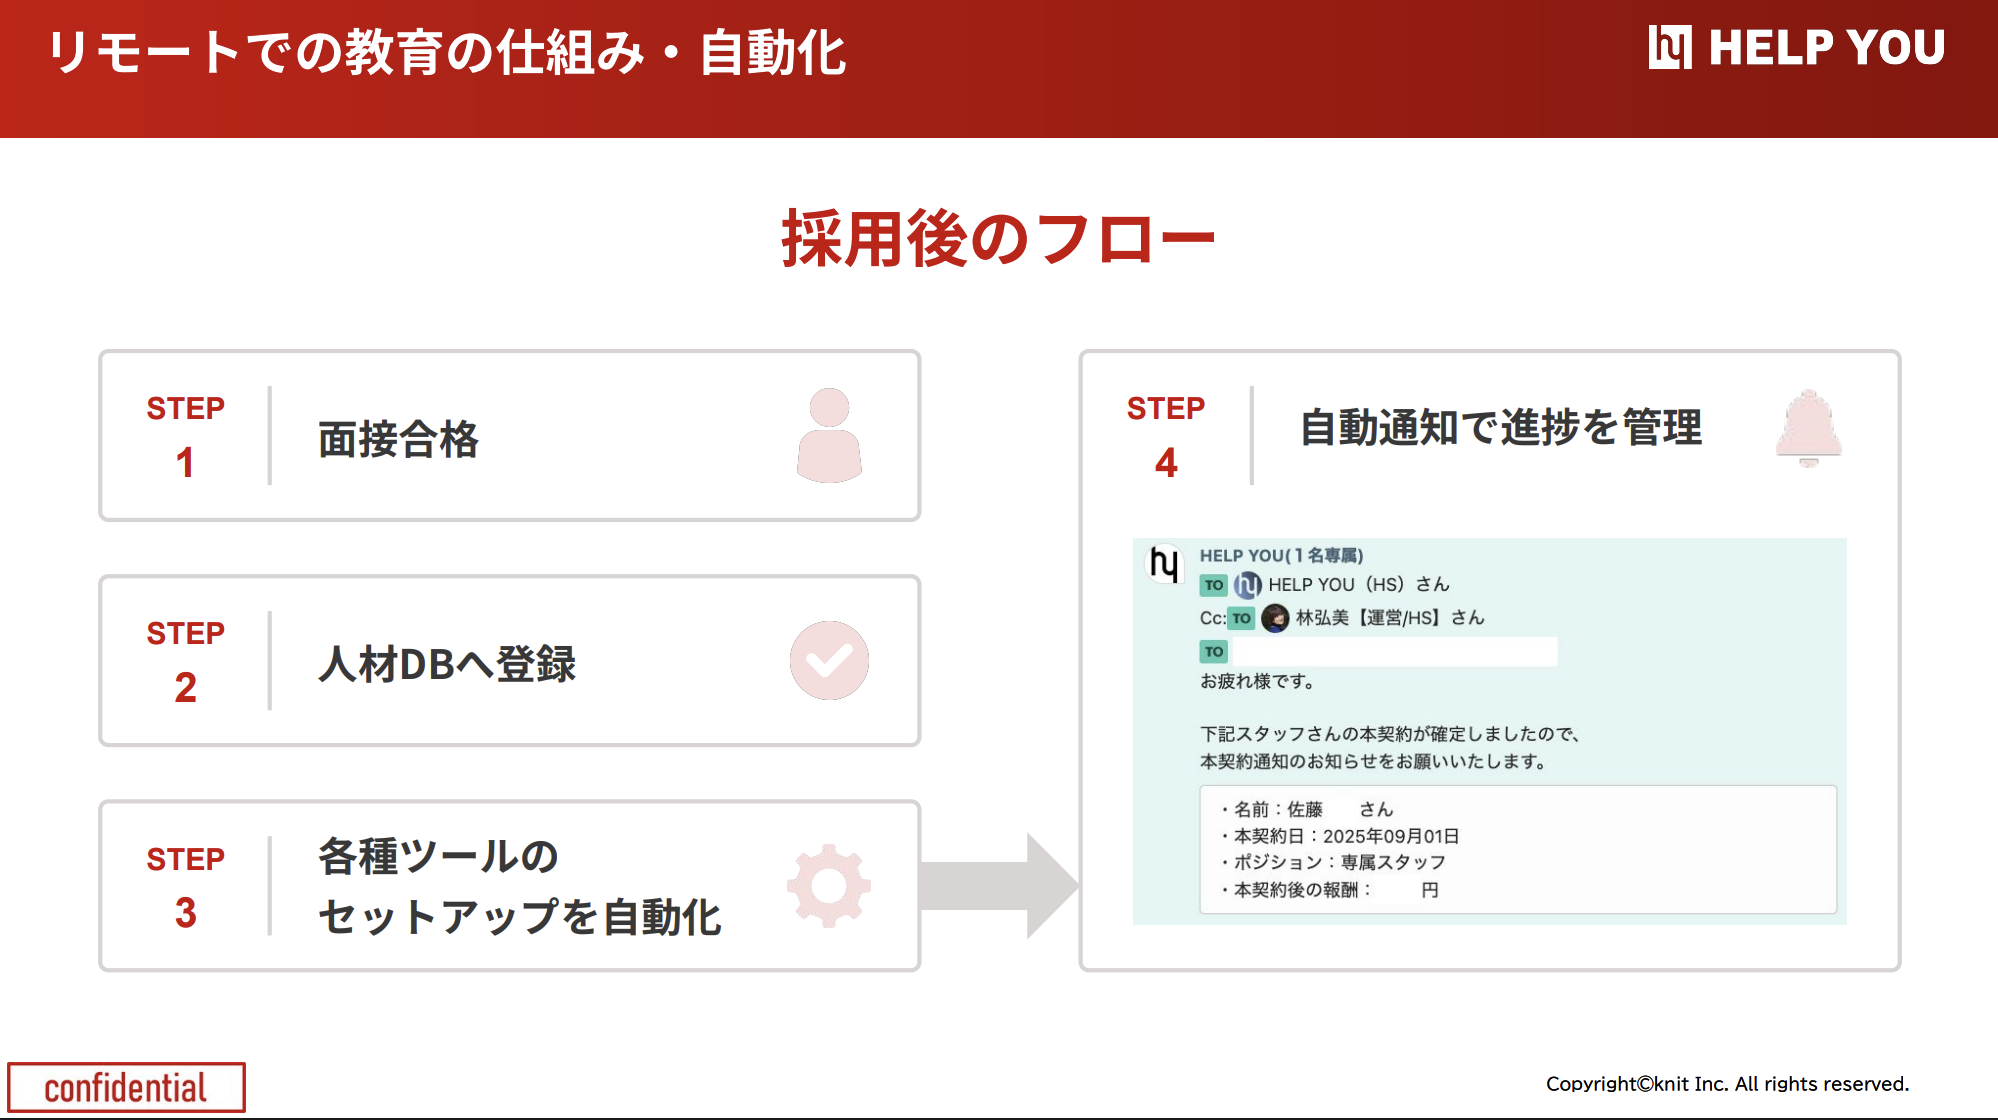Click the 採用後のフロー title
Screen dimensions: 1998x1120
pyautogui.click(x=998, y=240)
